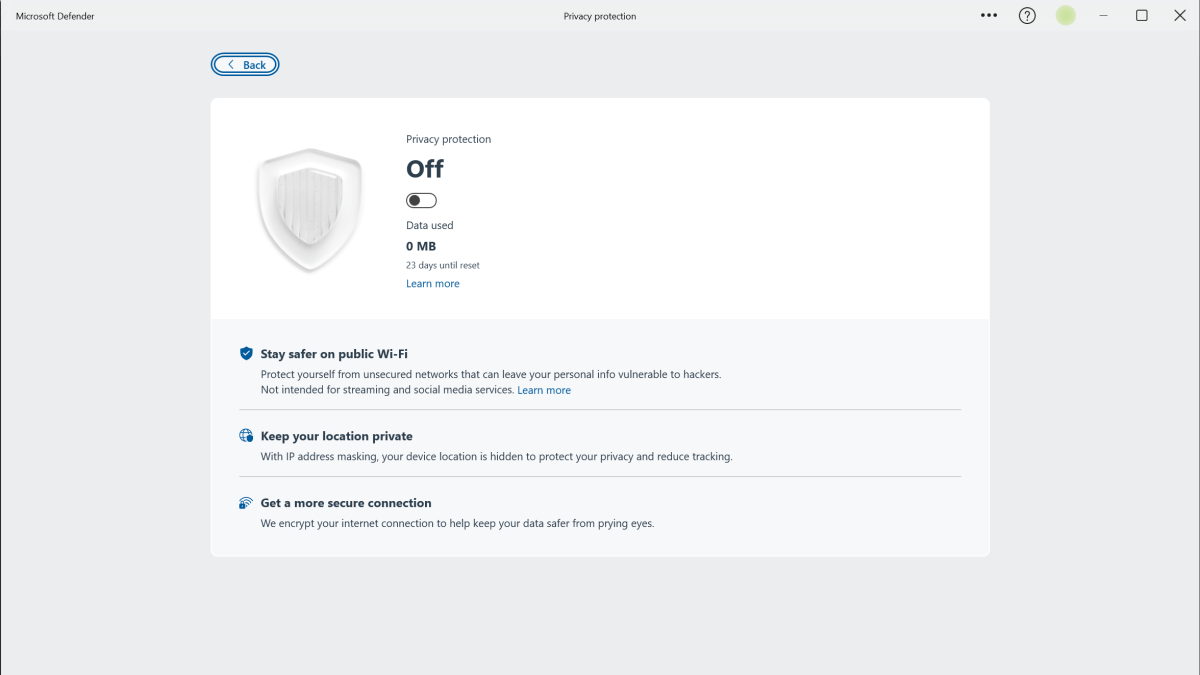This screenshot has width=1200, height=675.
Task: Click the encrypt internet connection description text
Action: click(457, 524)
